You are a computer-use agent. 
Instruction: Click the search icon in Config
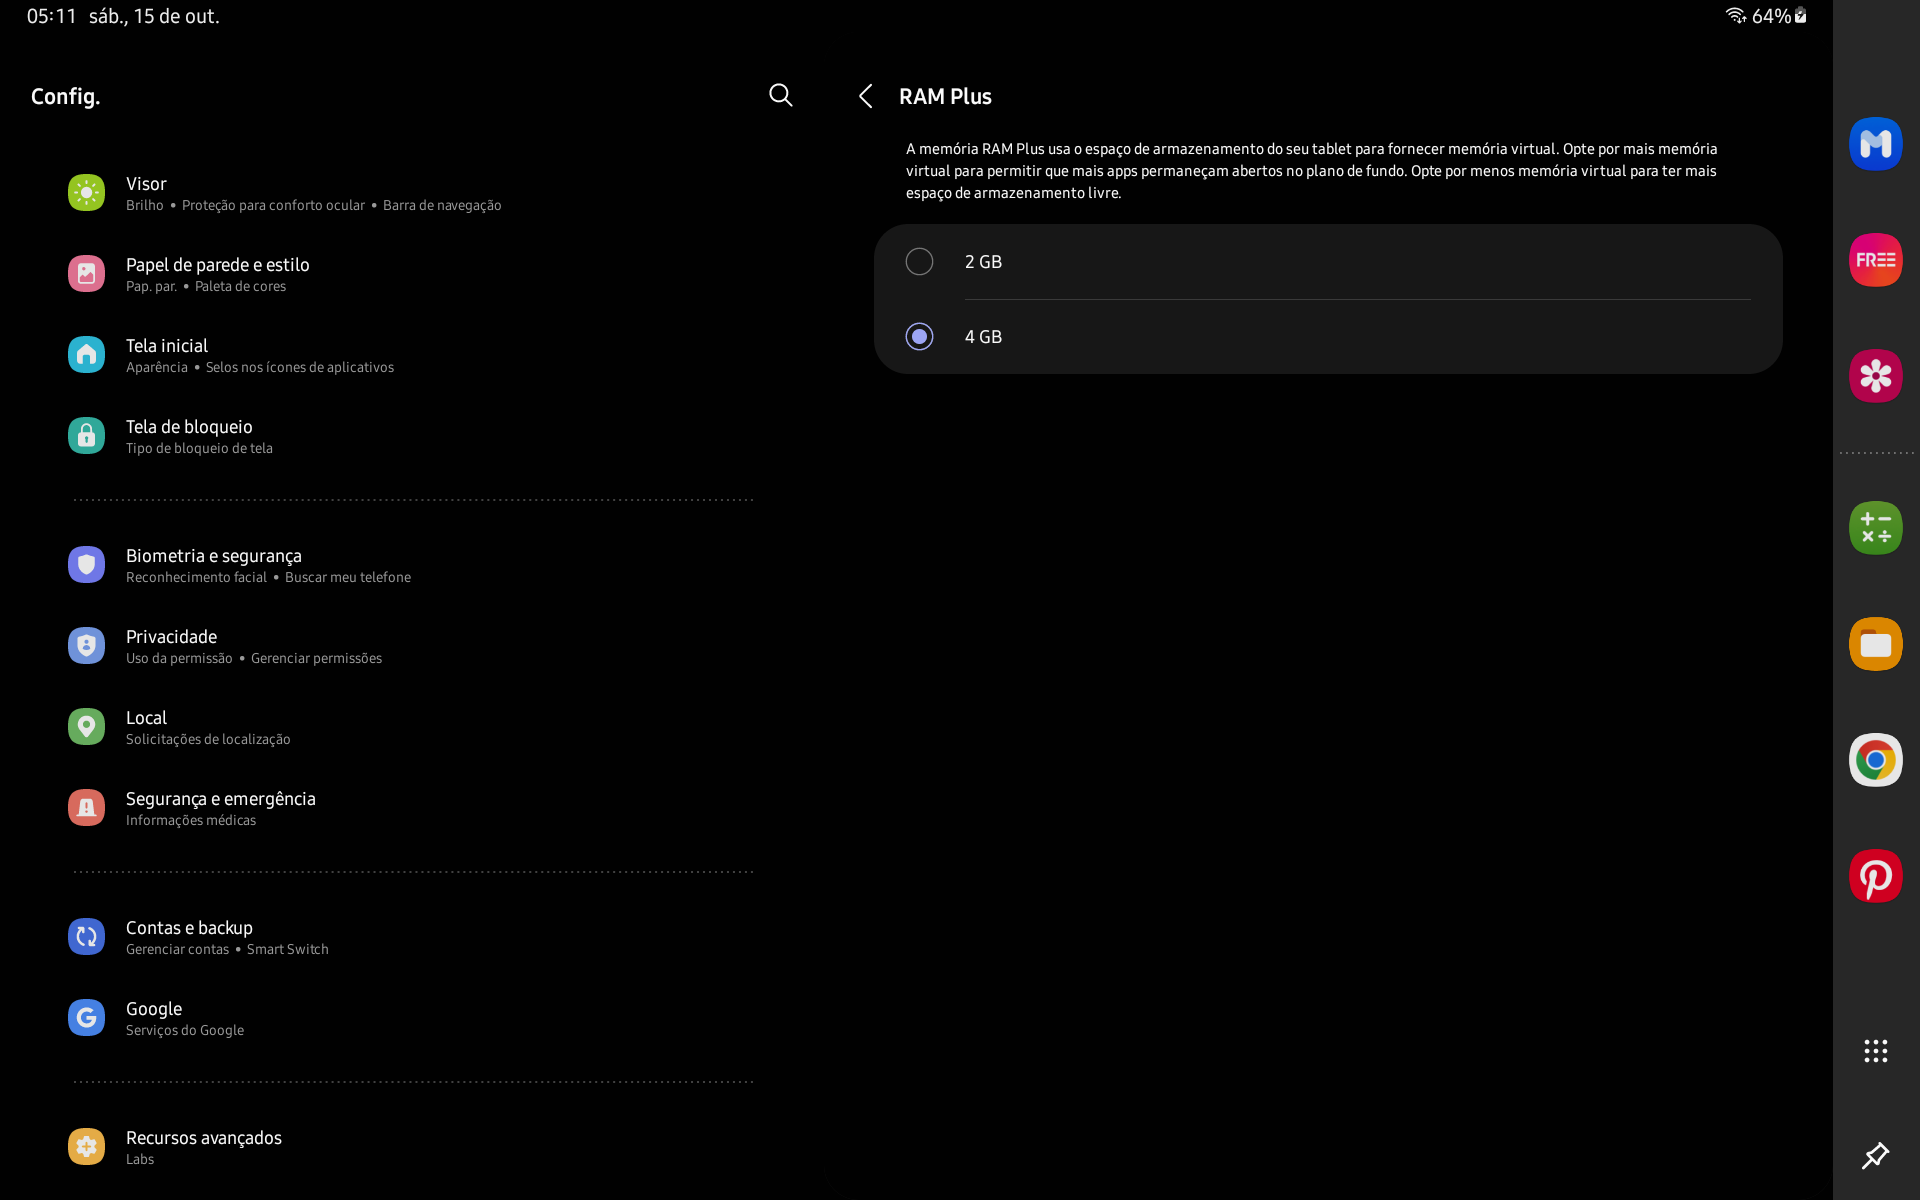781,95
